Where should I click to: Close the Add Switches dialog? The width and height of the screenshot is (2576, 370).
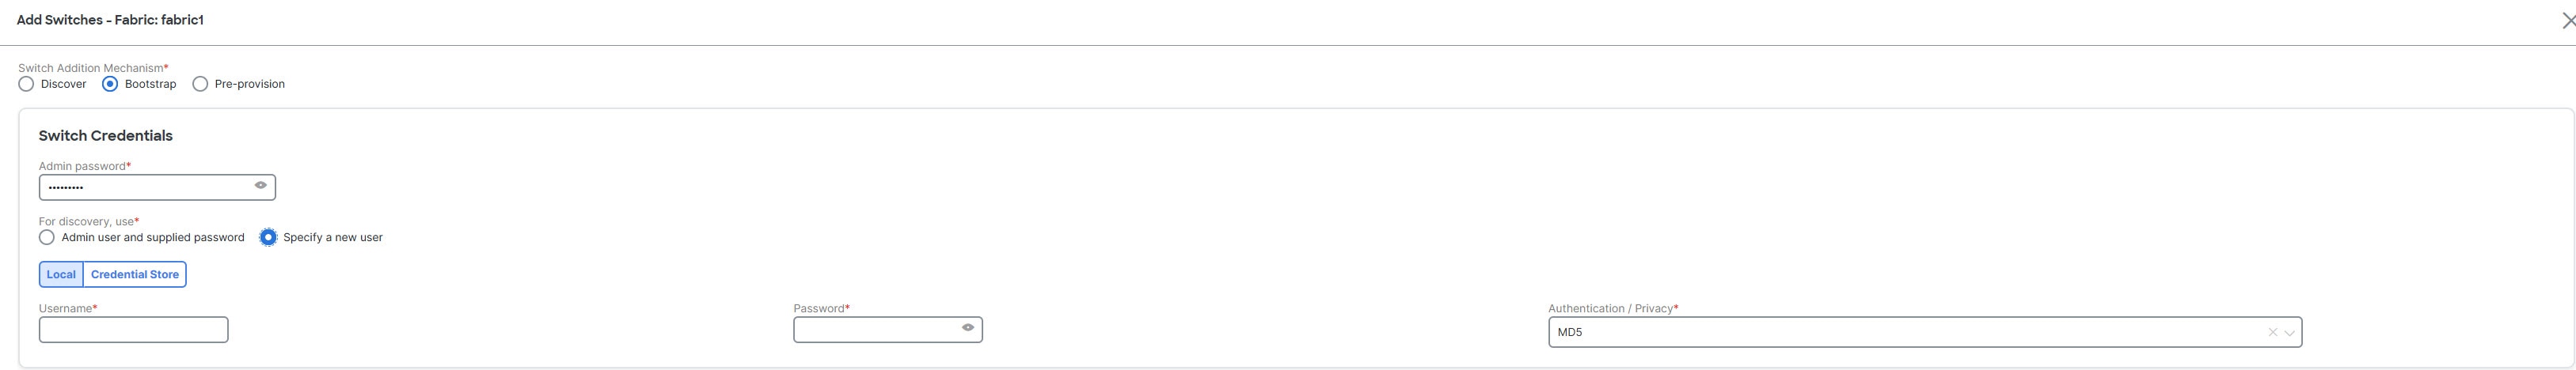click(x=2566, y=20)
